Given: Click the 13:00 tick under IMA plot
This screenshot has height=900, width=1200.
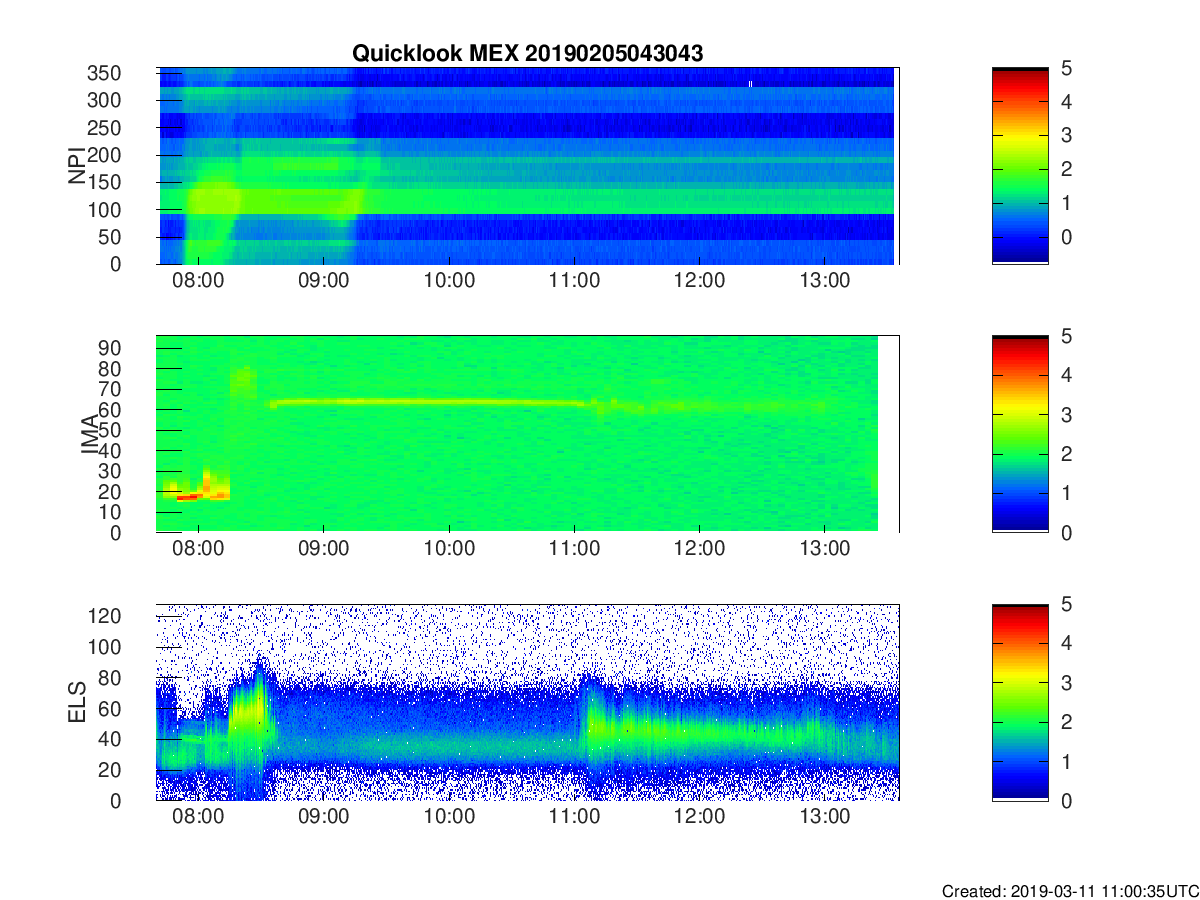Looking at the screenshot, I should 824,549.
